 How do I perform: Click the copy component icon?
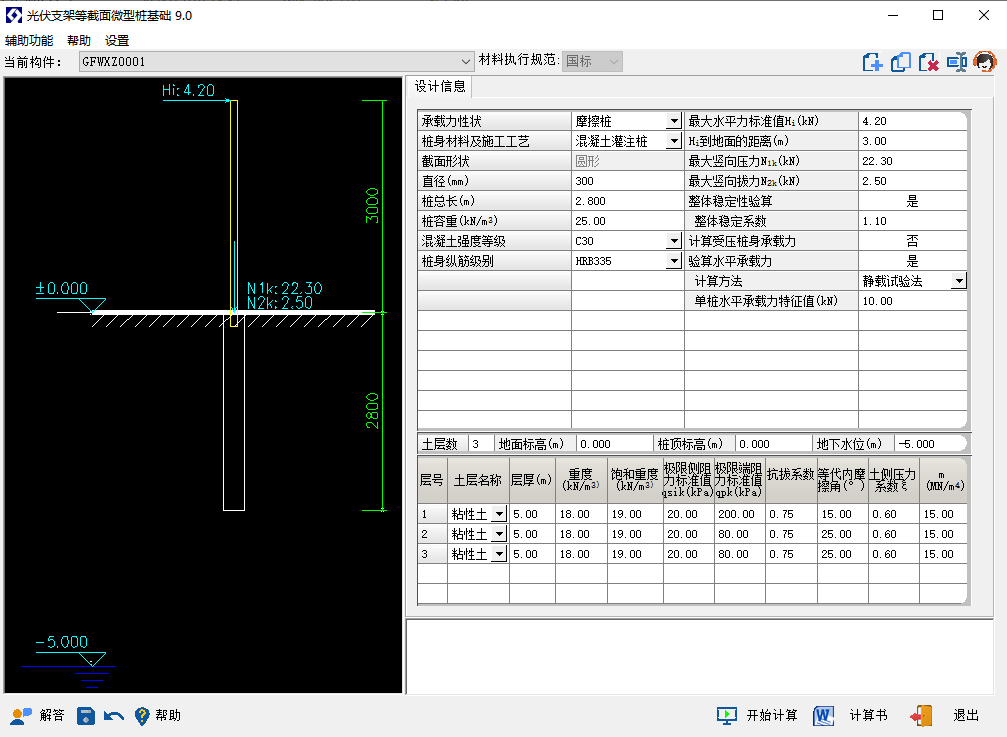[900, 62]
